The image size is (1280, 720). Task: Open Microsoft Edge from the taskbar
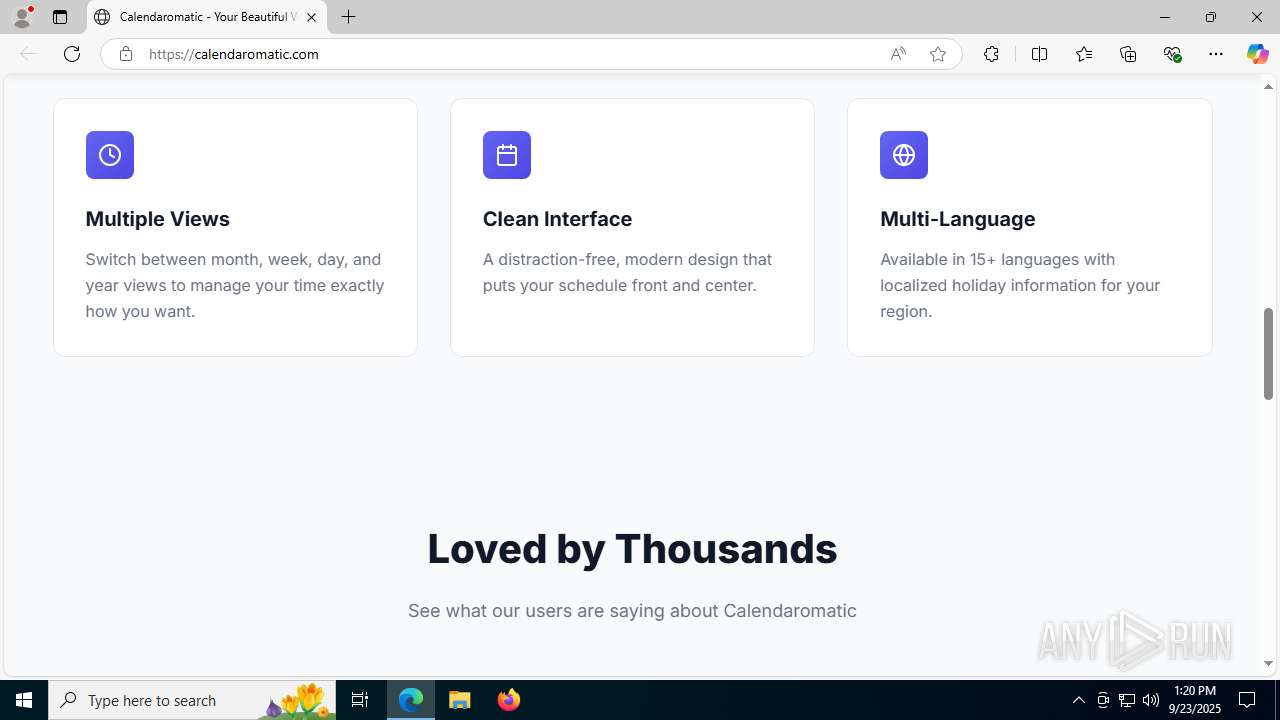click(411, 700)
